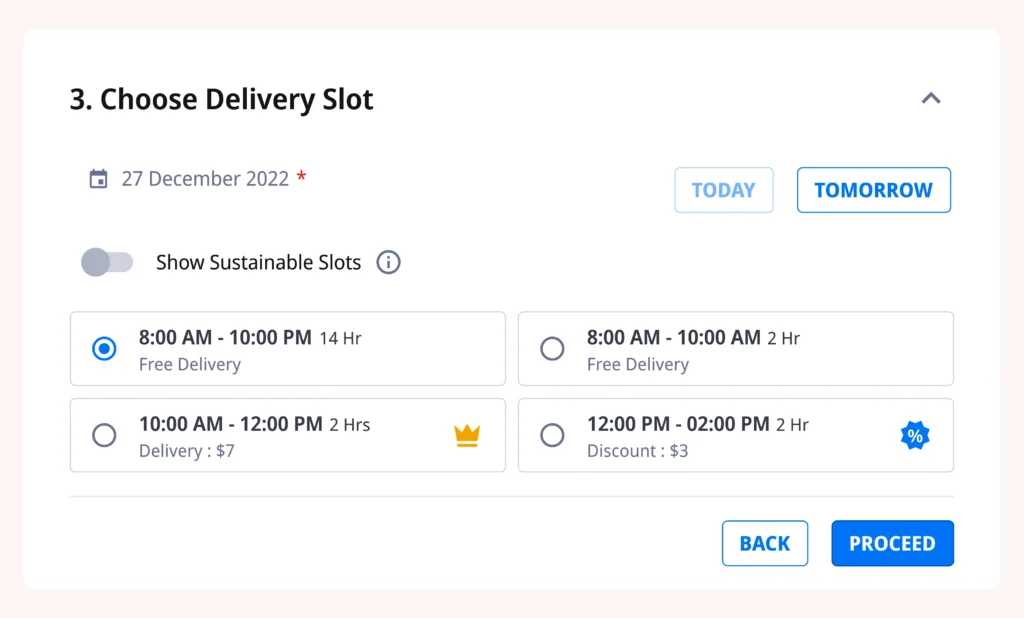Click the gold crown premium icon
Screen dimensions: 1024x618
[467, 435]
